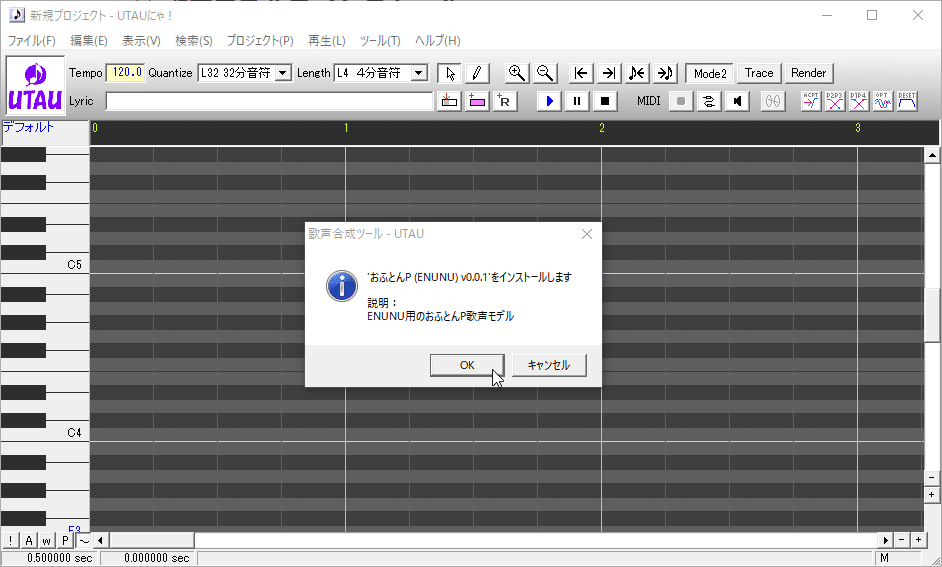Image resolution: width=942 pixels, height=567 pixels.
Task: Open the MIDI routing arrows icon
Action: [709, 101]
